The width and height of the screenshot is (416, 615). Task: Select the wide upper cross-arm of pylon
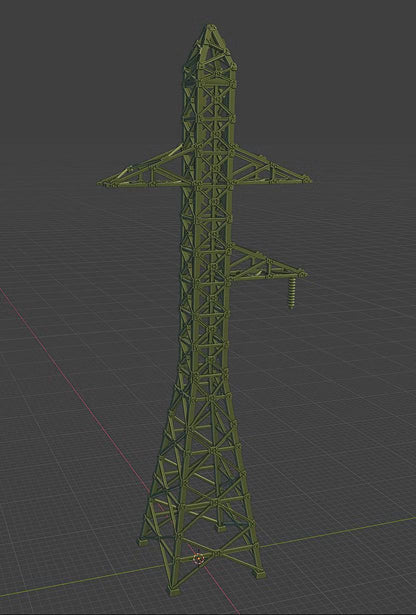point(204,167)
